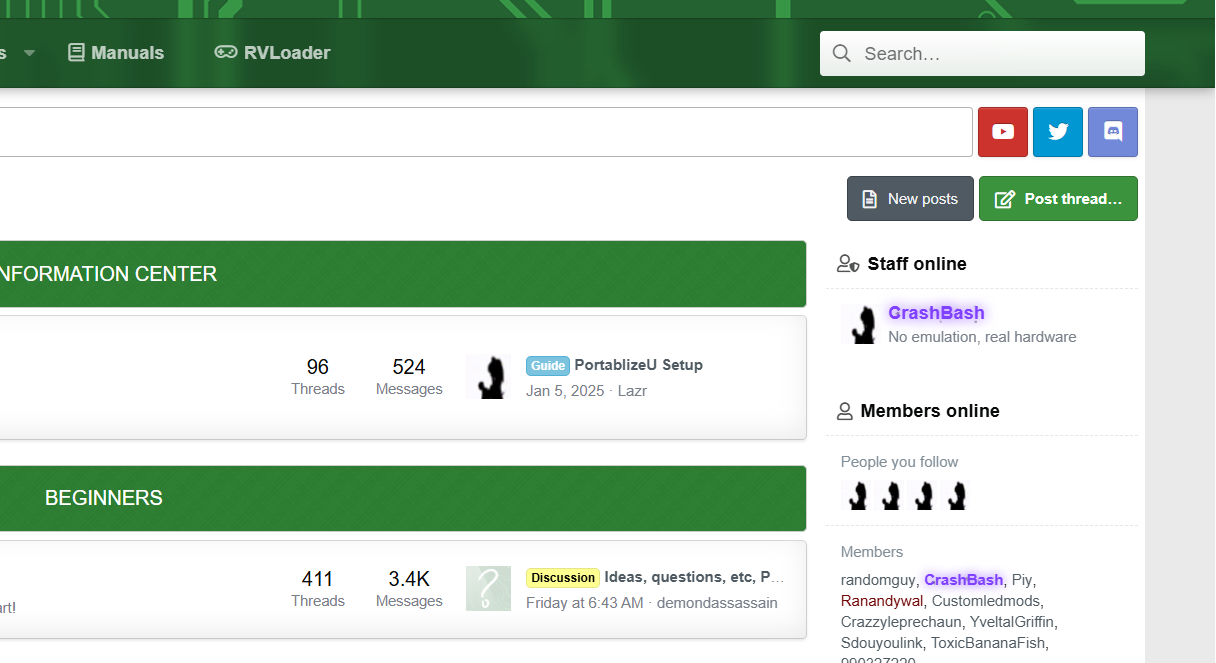Expand the dropdown arrow left of Manuals
This screenshot has height=663, width=1216.
tap(29, 53)
